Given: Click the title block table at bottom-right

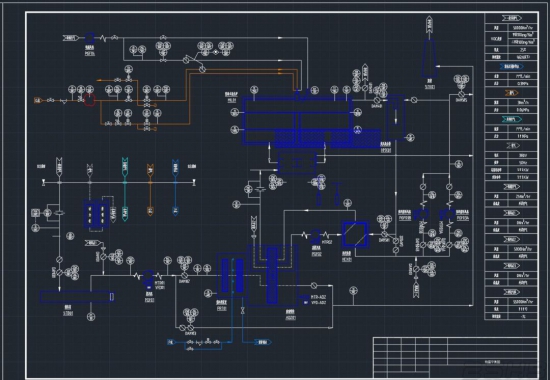Looking at the screenshot, I should [x=455, y=357].
